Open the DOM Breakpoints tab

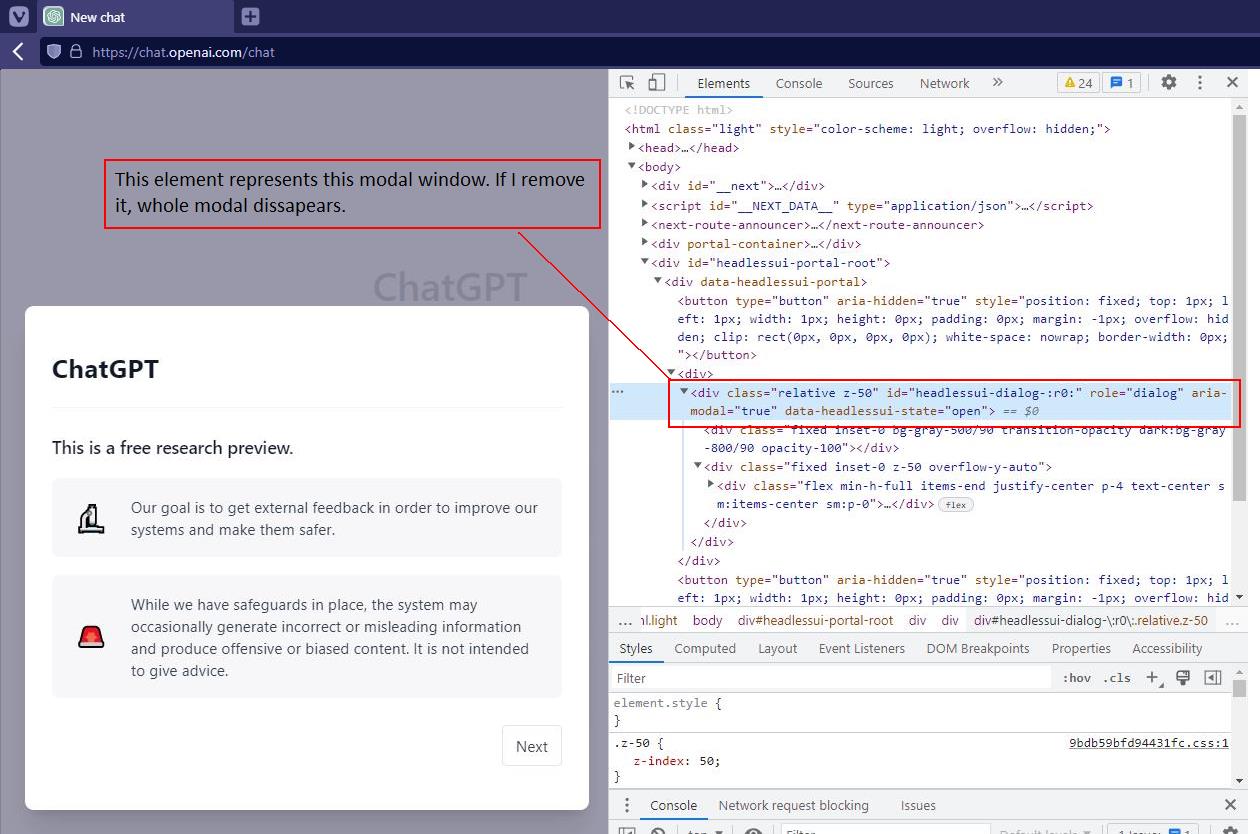[978, 648]
